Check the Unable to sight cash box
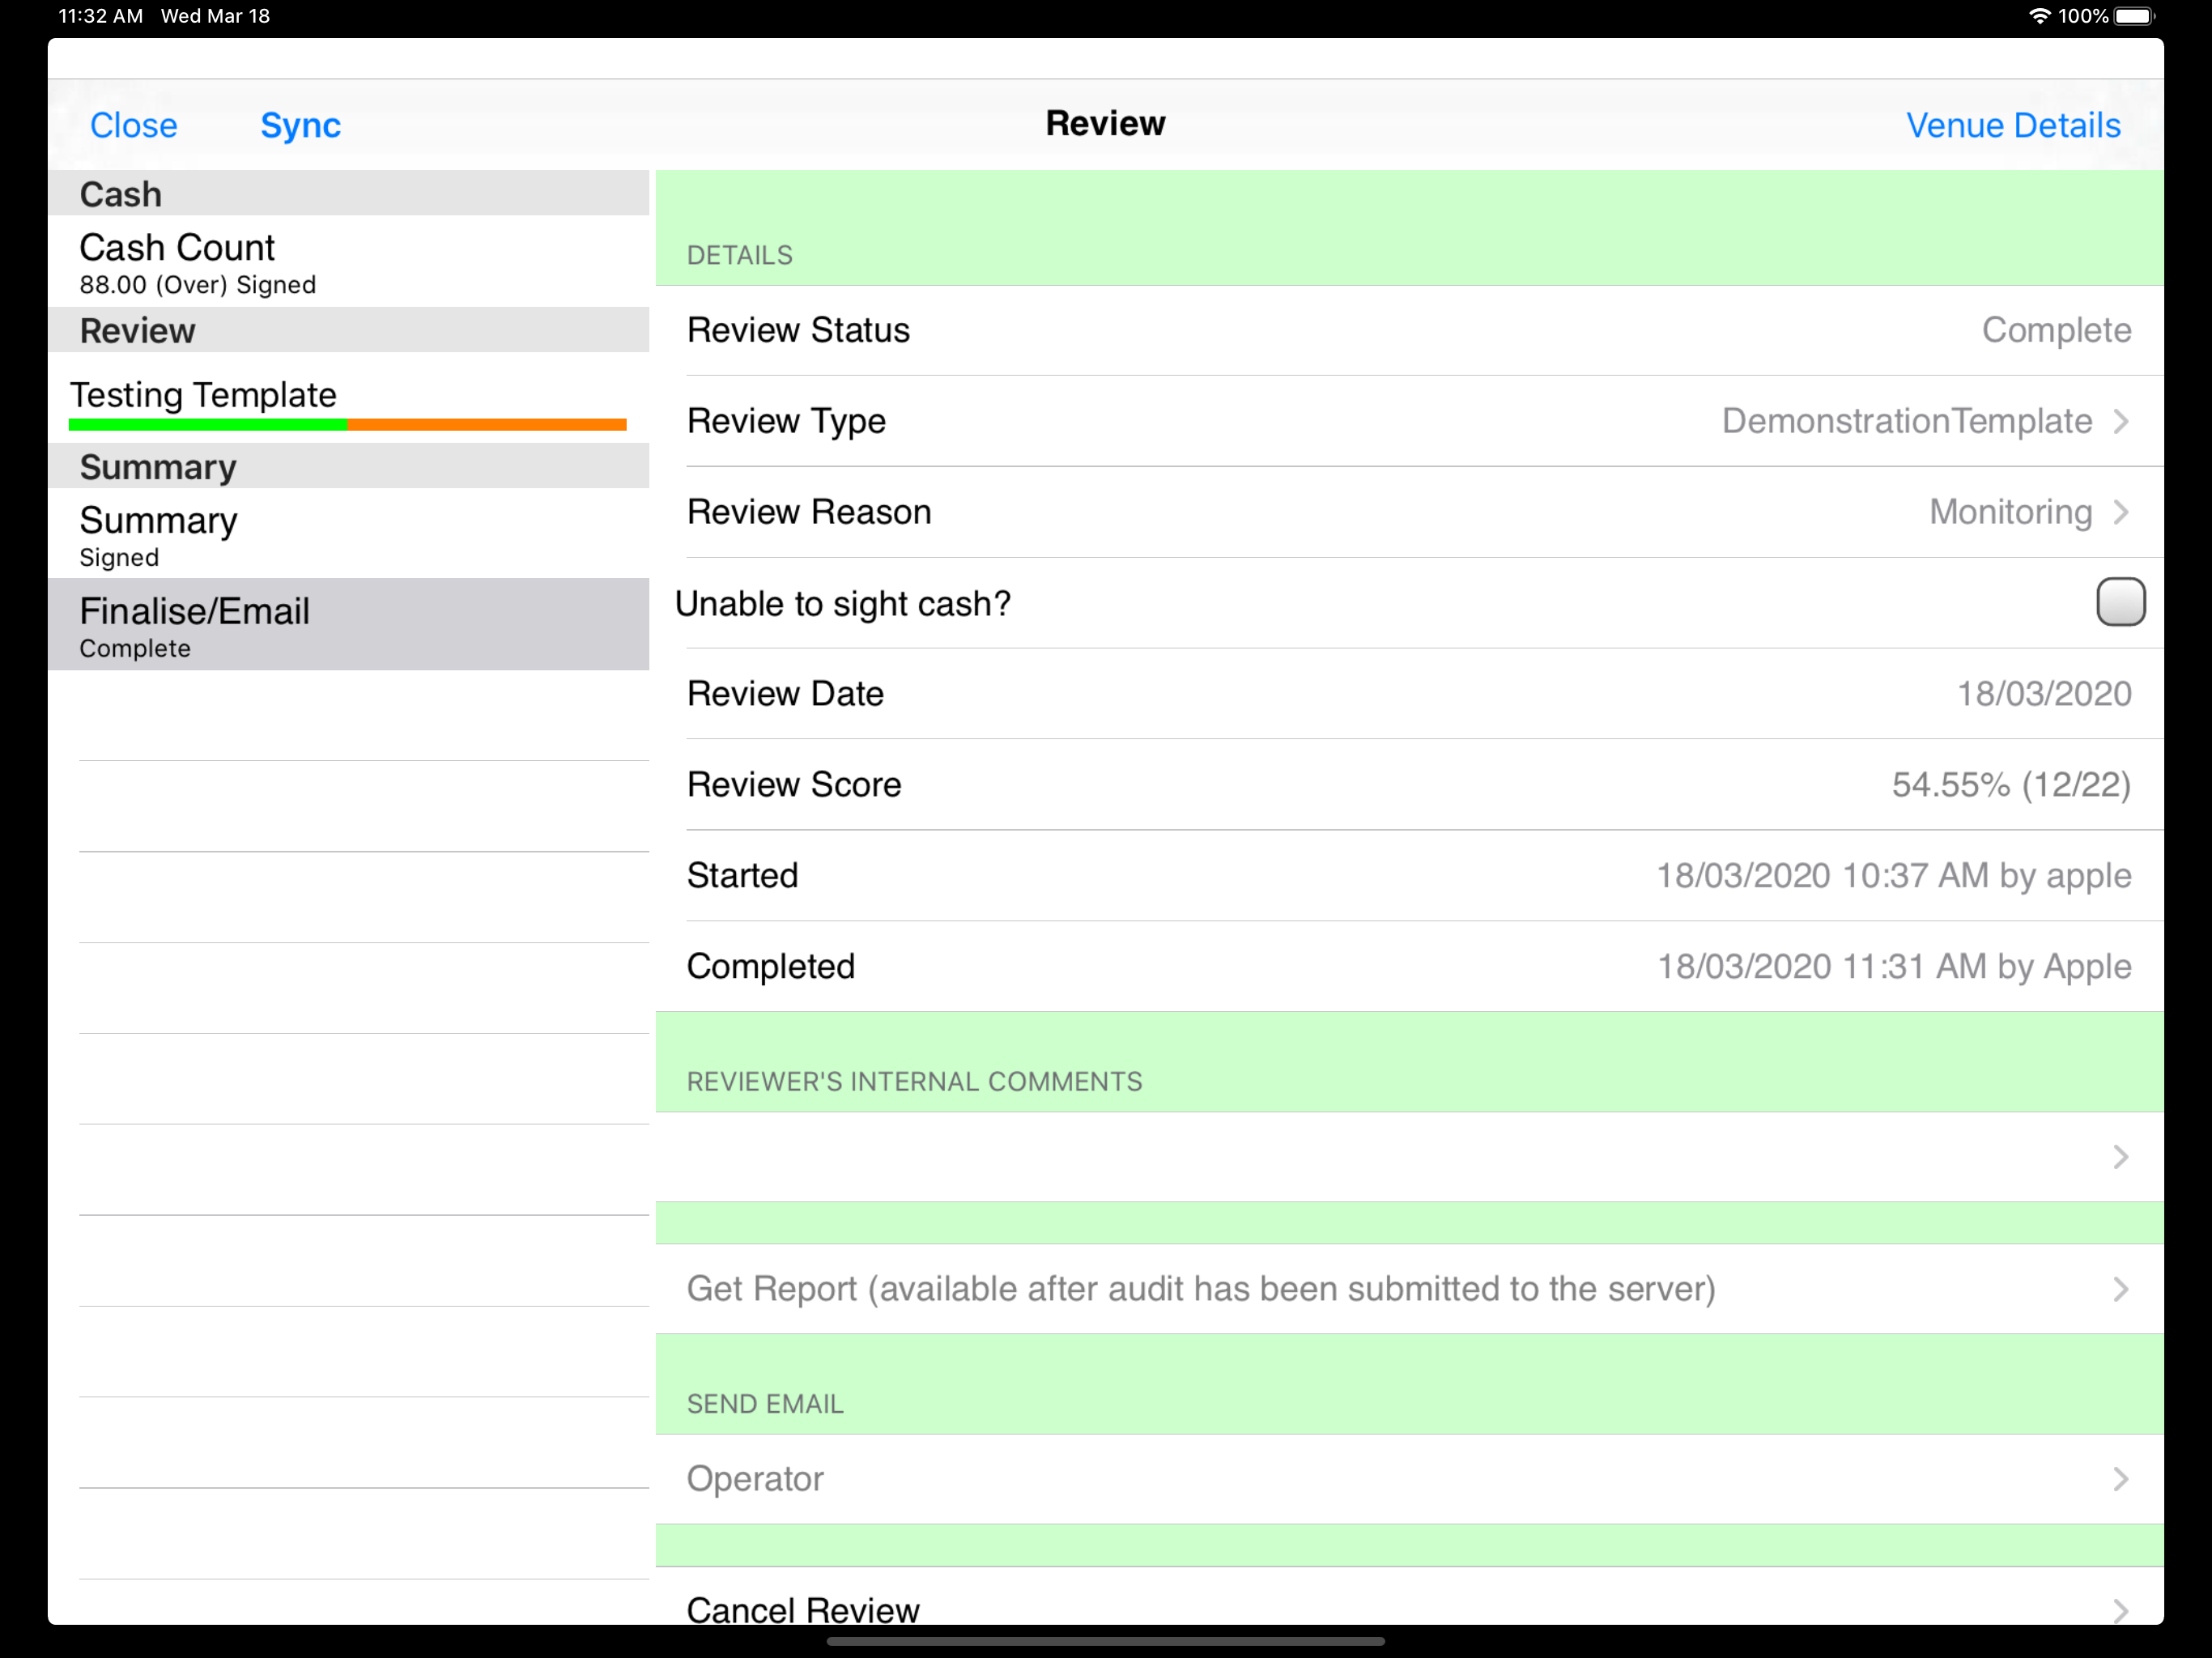 coord(2120,602)
